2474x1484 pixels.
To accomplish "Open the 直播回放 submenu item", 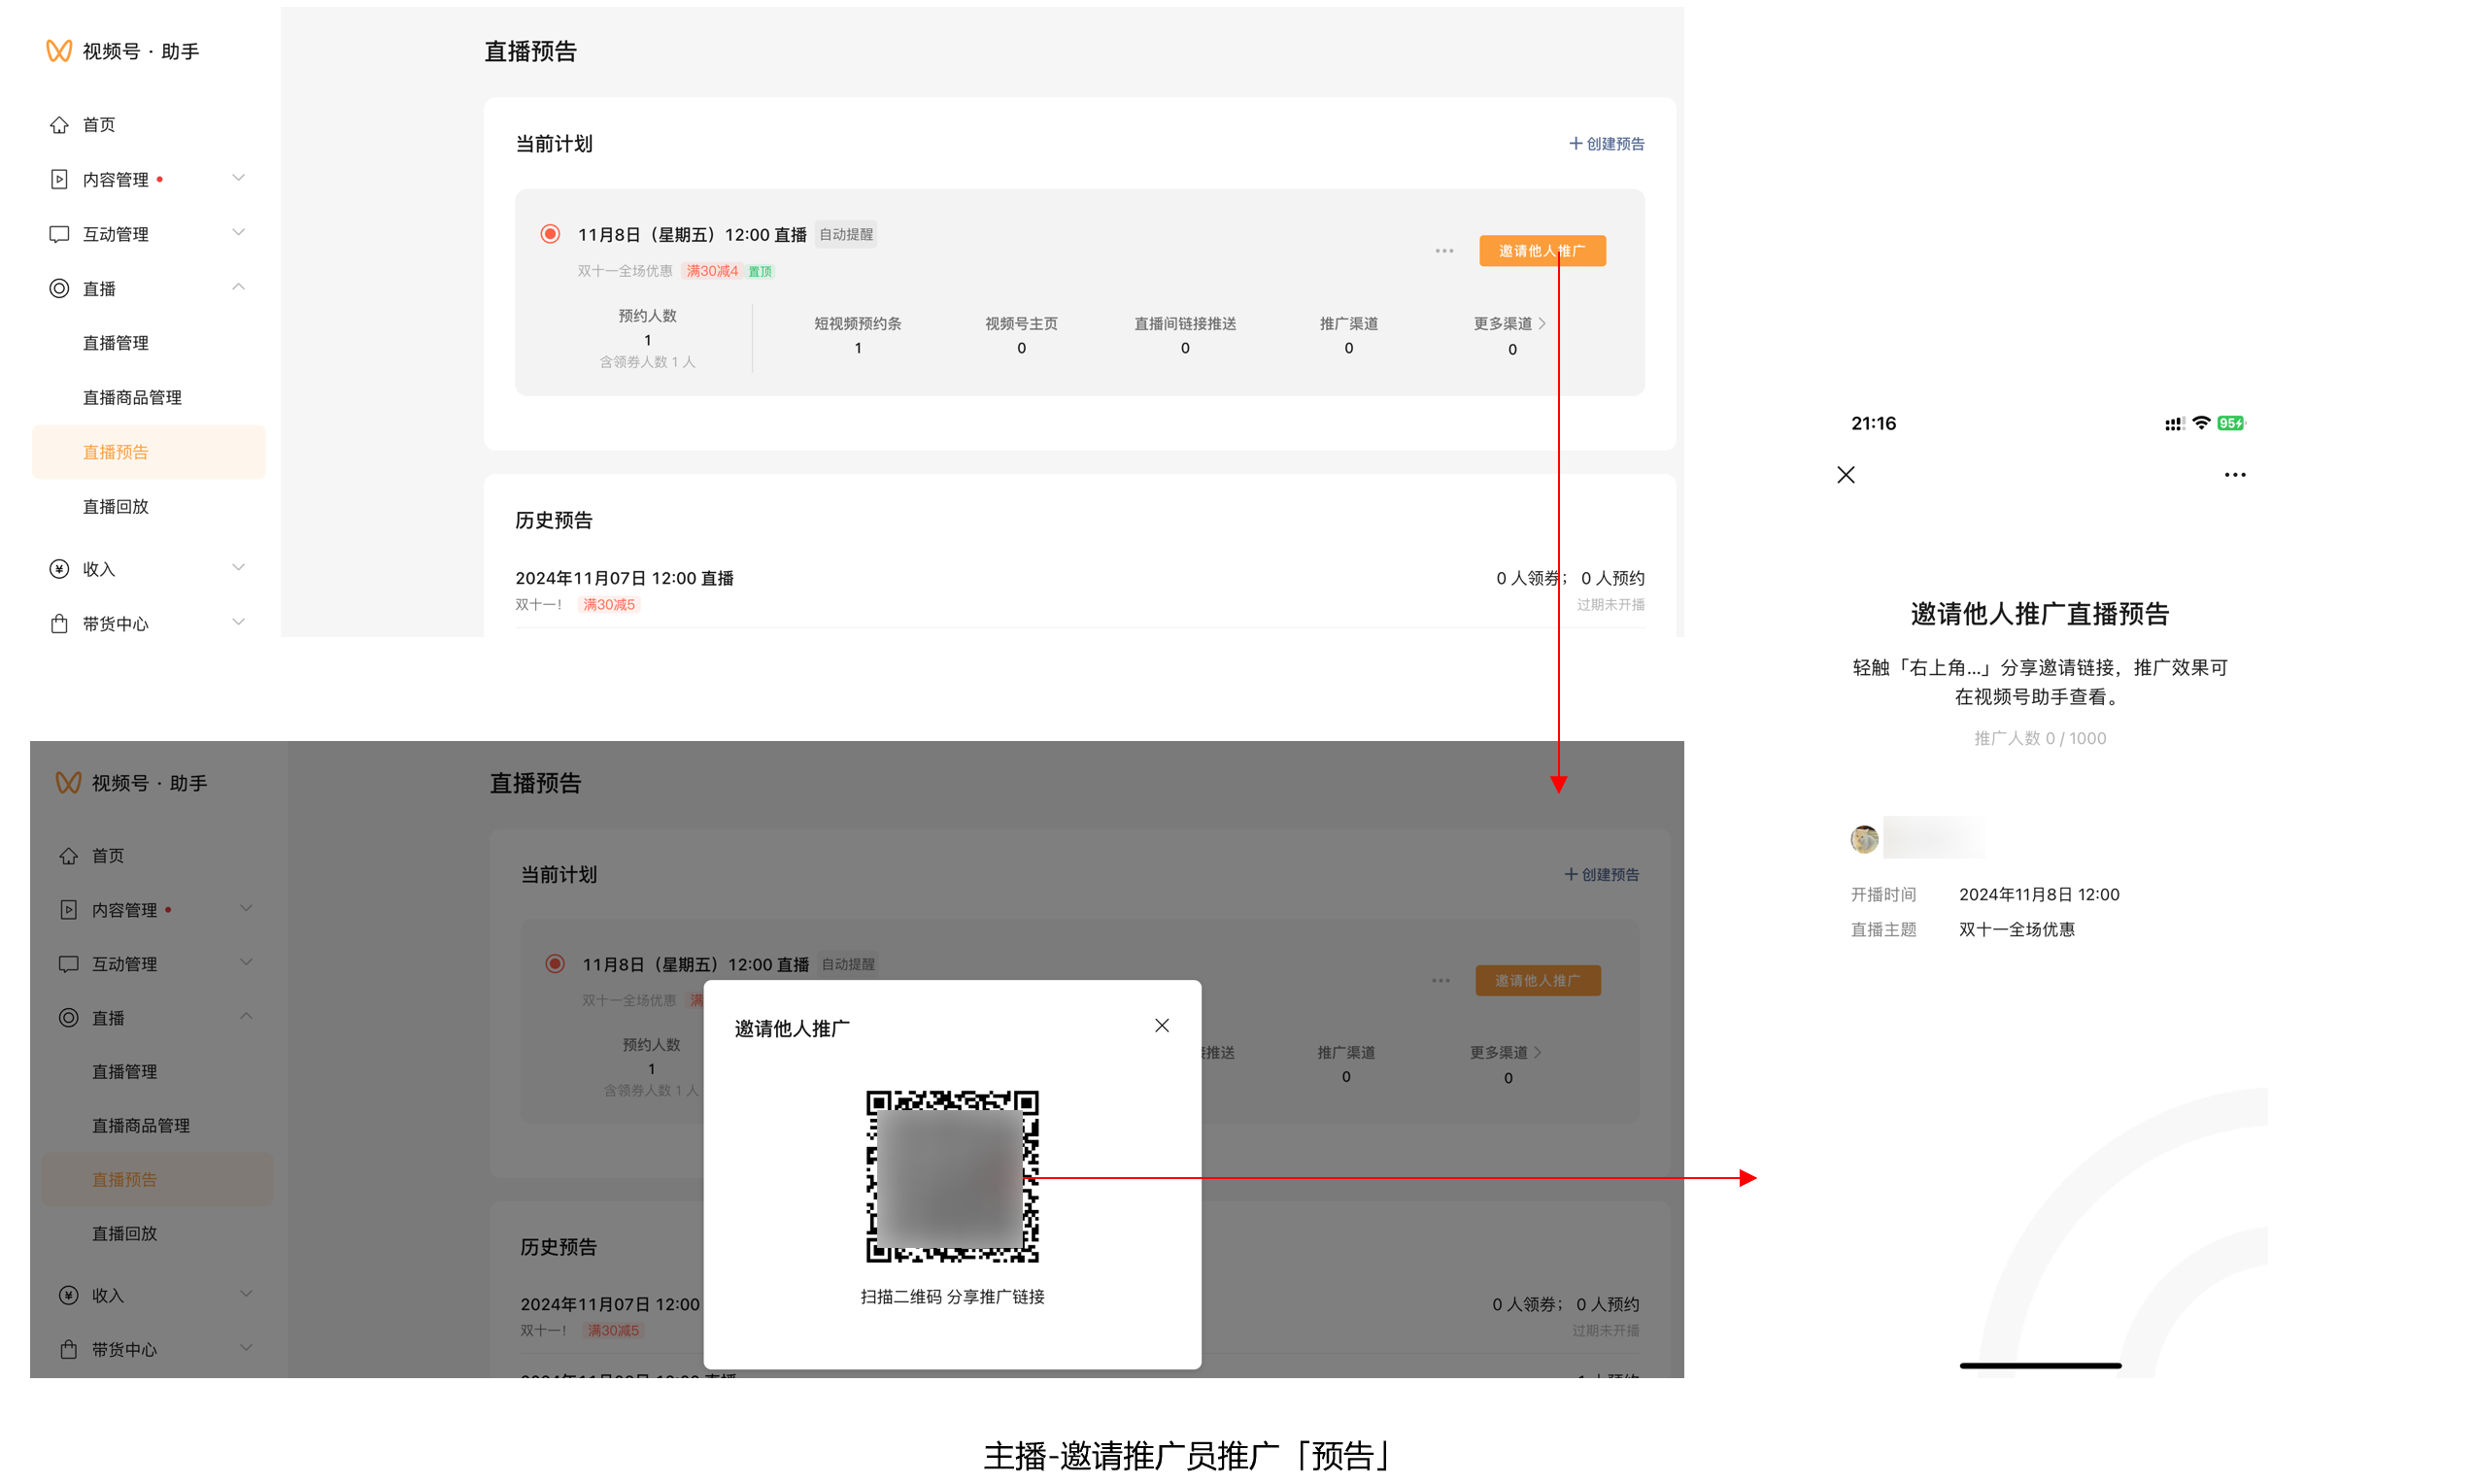I will [115, 507].
